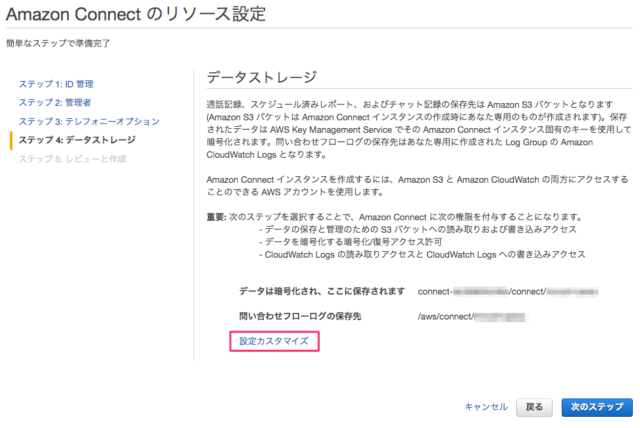Click the CloudWatch Logs の読み取りアクセス line
This screenshot has height=428, width=640.
click(422, 255)
